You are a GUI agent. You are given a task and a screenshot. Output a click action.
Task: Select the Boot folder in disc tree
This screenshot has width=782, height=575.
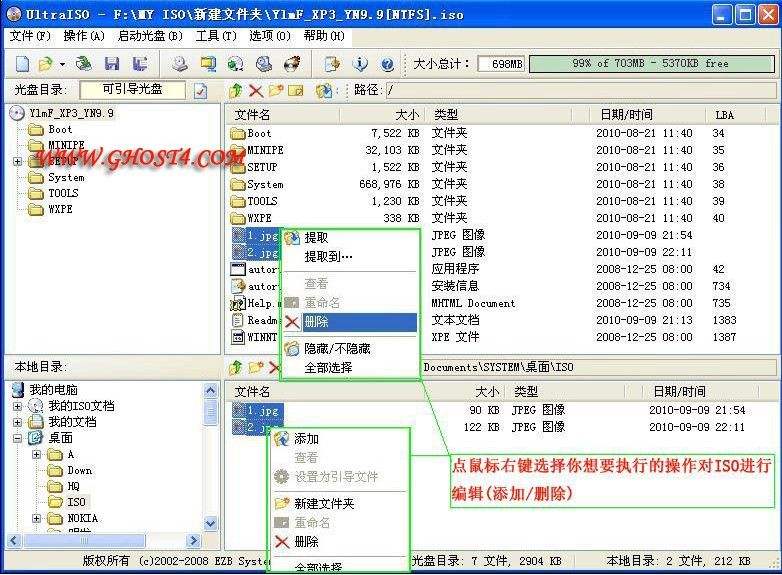point(60,129)
